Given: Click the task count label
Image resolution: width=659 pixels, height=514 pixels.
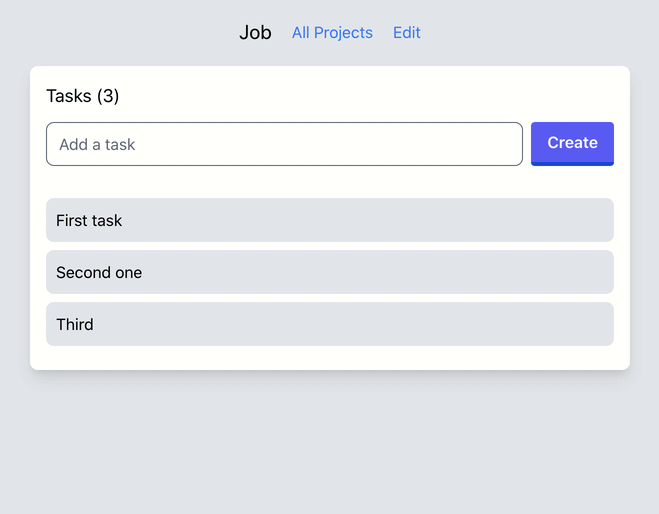Looking at the screenshot, I should pyautogui.click(x=83, y=96).
